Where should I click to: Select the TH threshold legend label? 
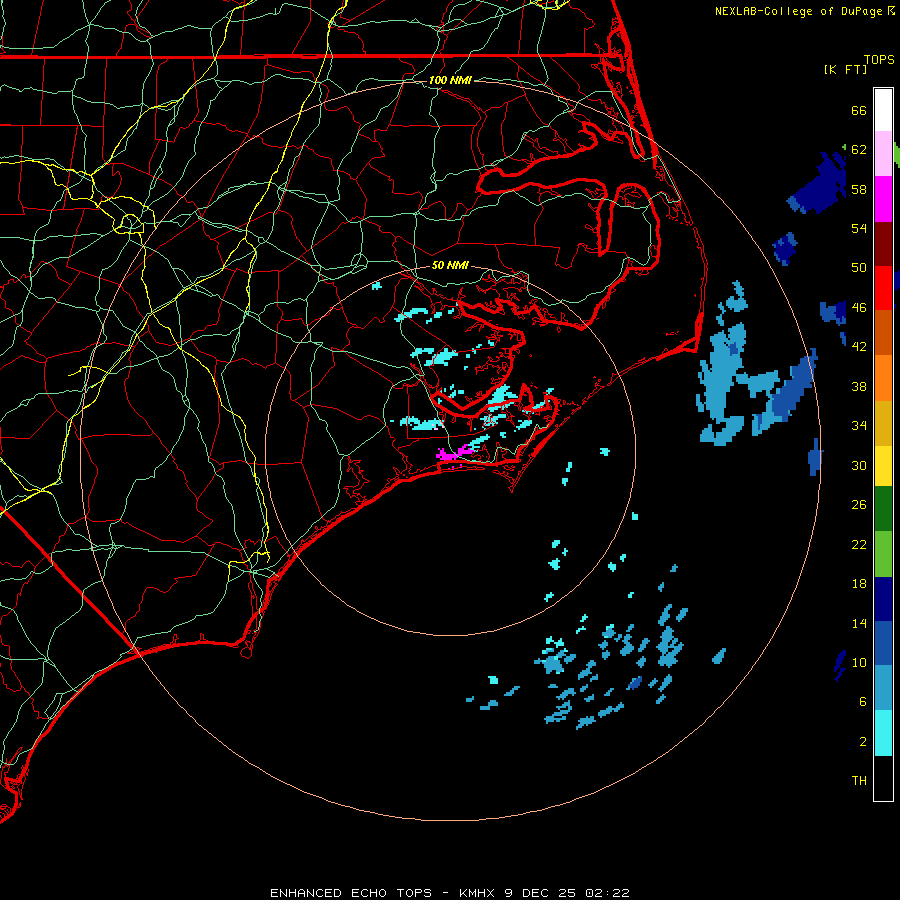(x=859, y=781)
